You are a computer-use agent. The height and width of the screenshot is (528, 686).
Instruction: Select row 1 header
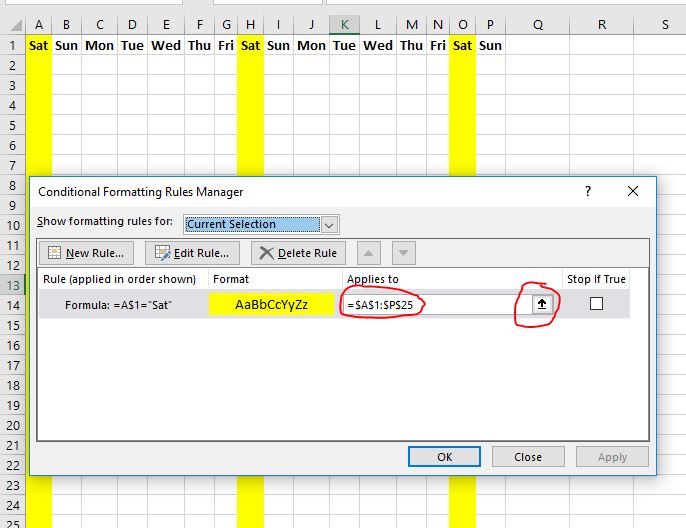click(13, 45)
